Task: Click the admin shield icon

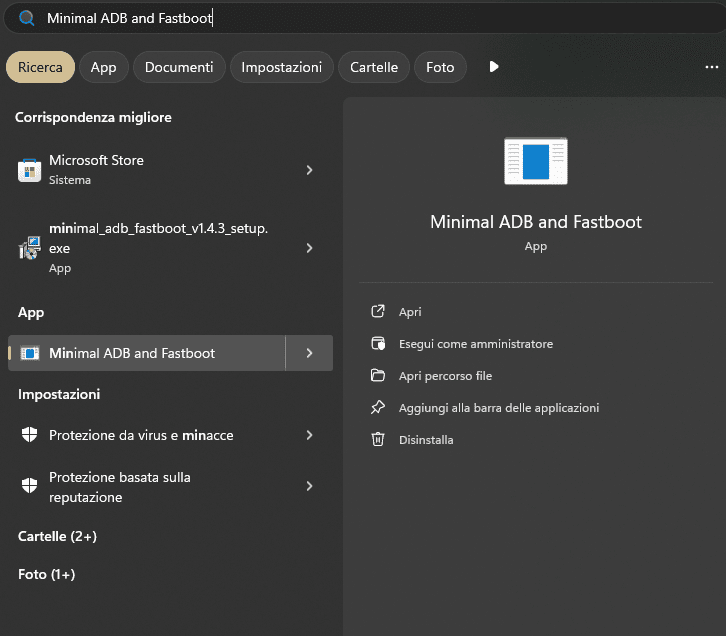Action: [x=378, y=344]
